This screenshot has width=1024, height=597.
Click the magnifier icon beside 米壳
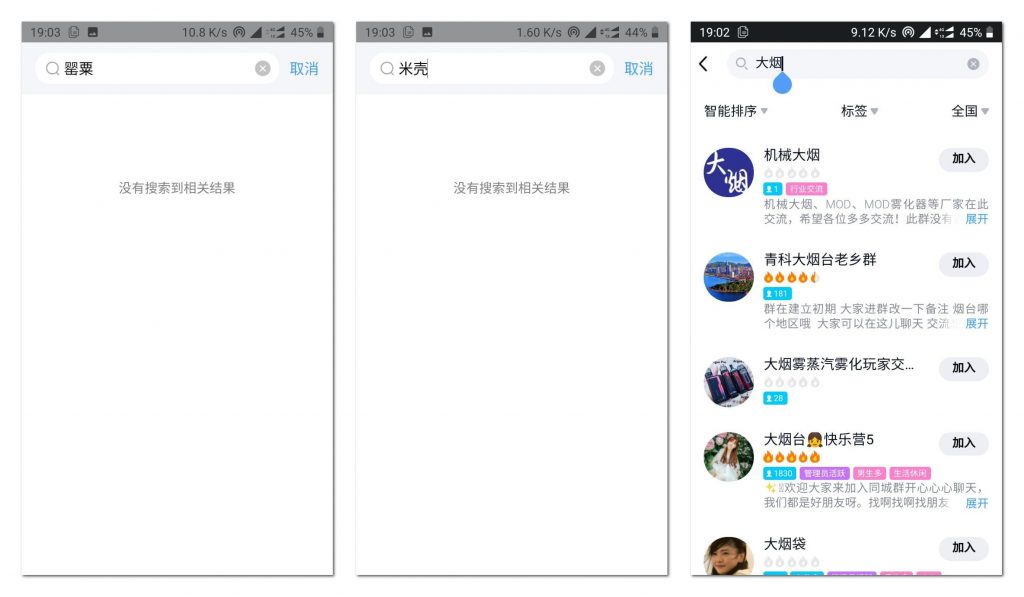click(387, 69)
